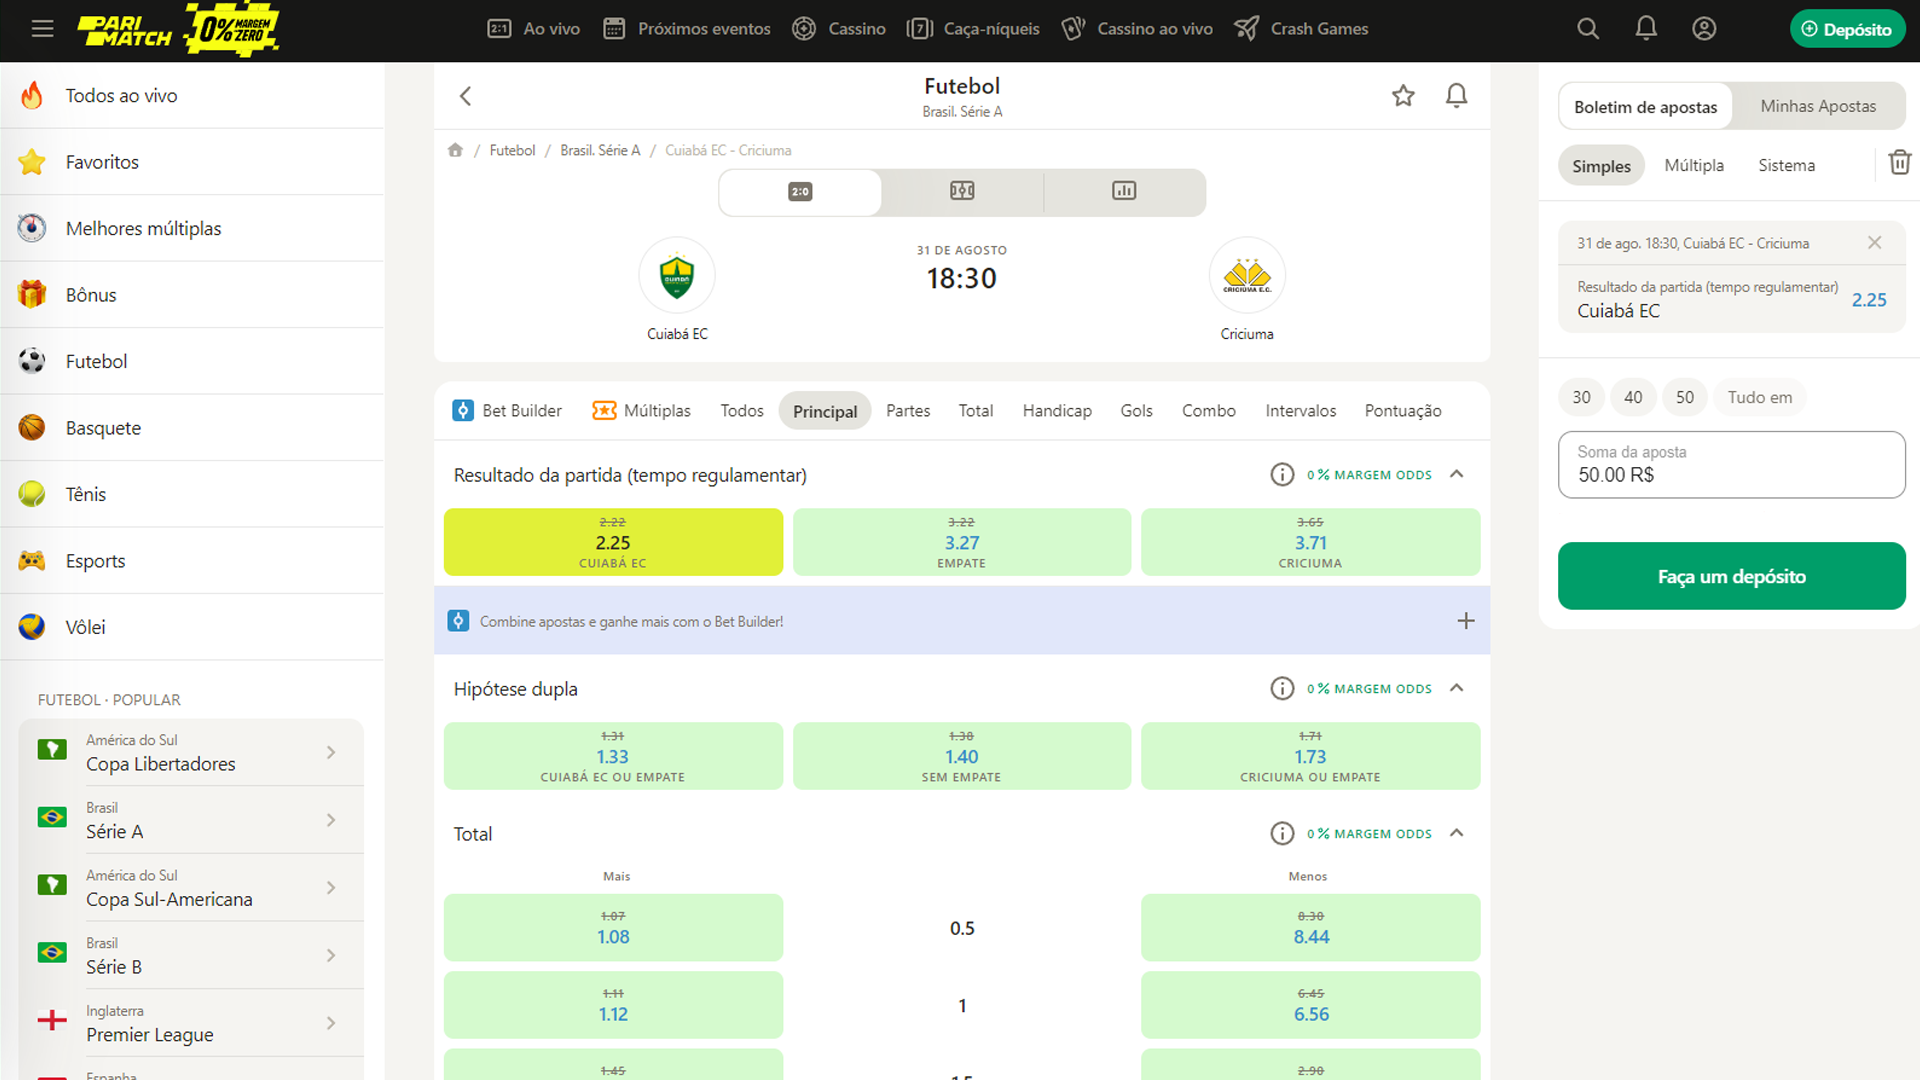Switch to Múltiplas market tab
1920x1080 pixels.
(641, 411)
